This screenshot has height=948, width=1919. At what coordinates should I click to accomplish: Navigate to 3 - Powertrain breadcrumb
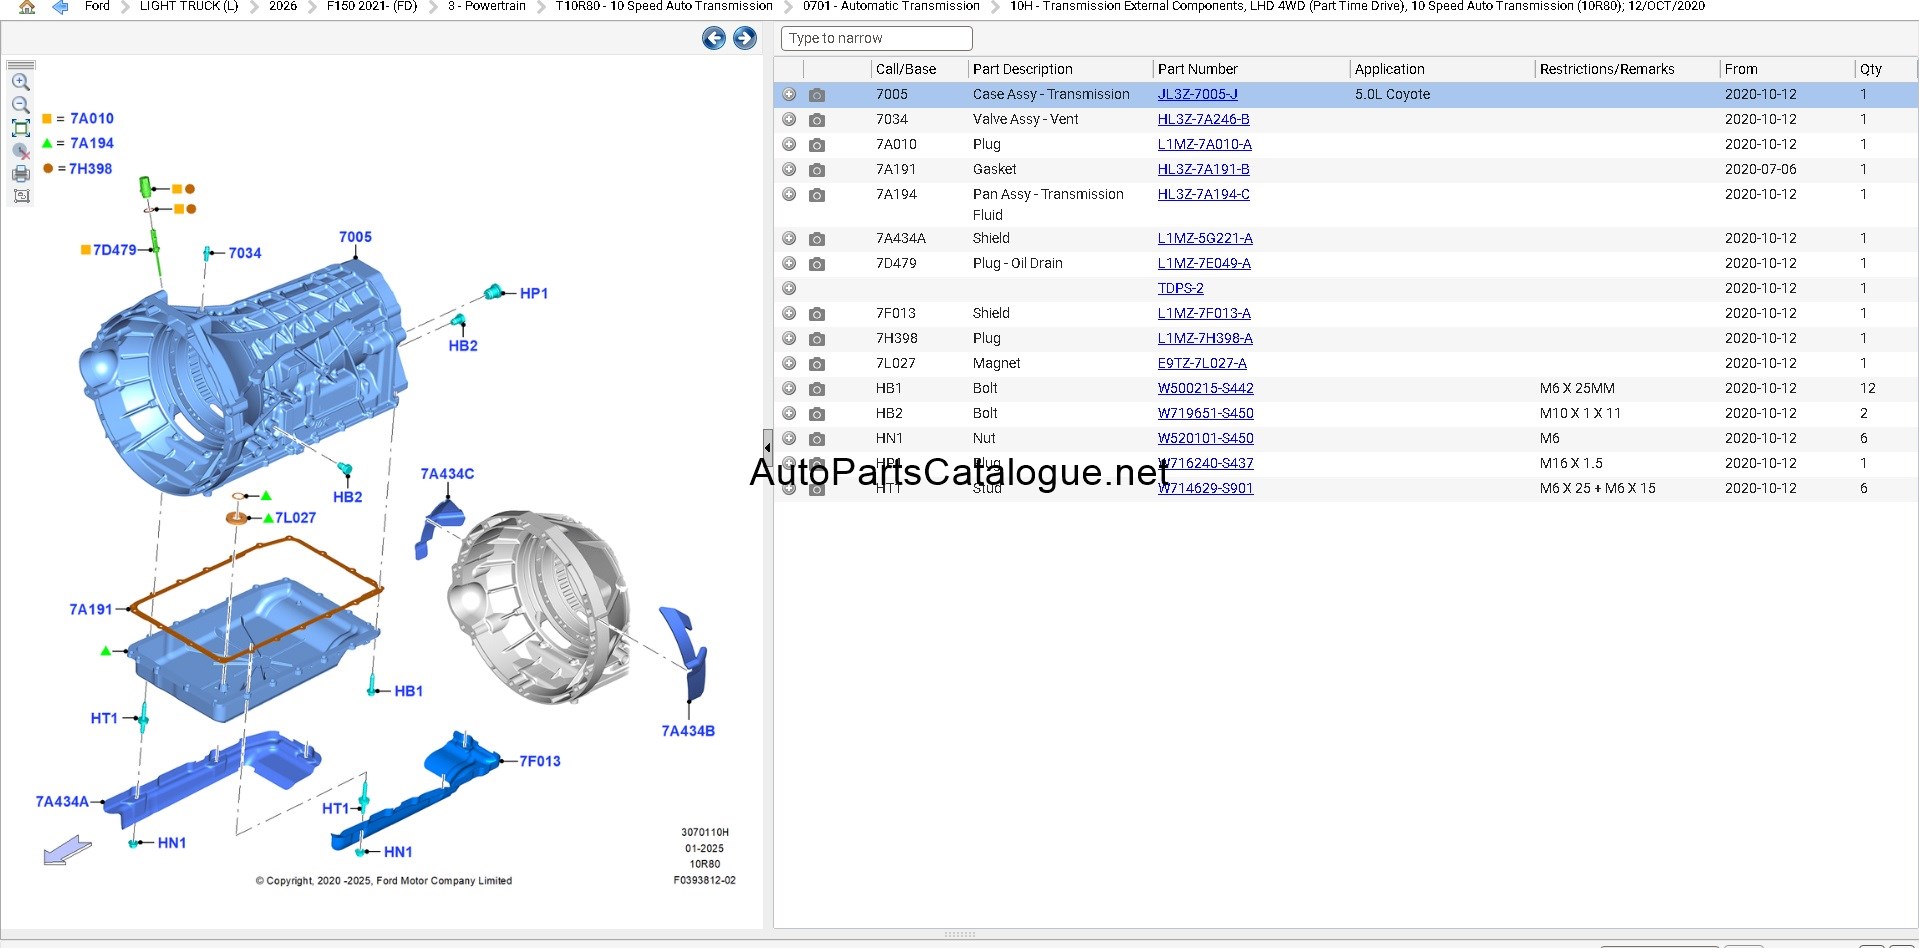487,6
